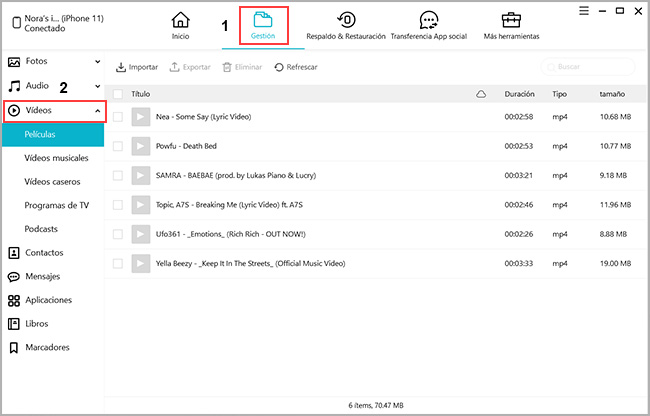Click the Buscar search field
650x416 pixels.
[x=588, y=67]
